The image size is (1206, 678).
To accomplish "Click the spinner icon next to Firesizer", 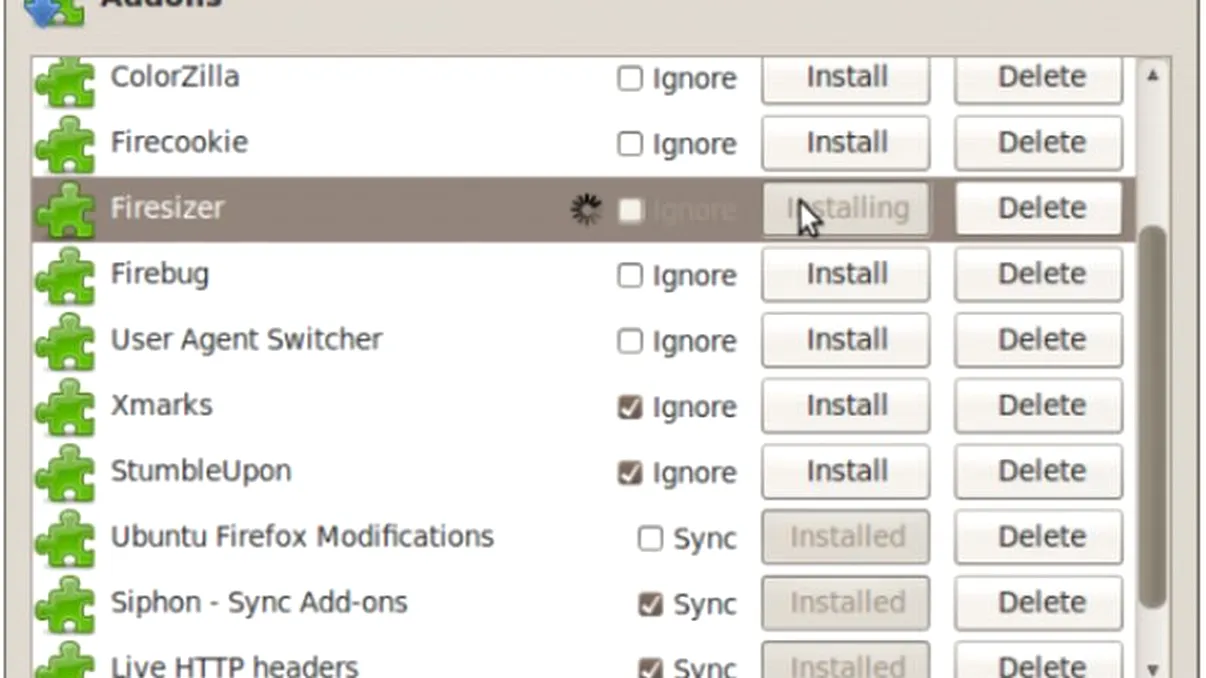I will pos(586,208).
